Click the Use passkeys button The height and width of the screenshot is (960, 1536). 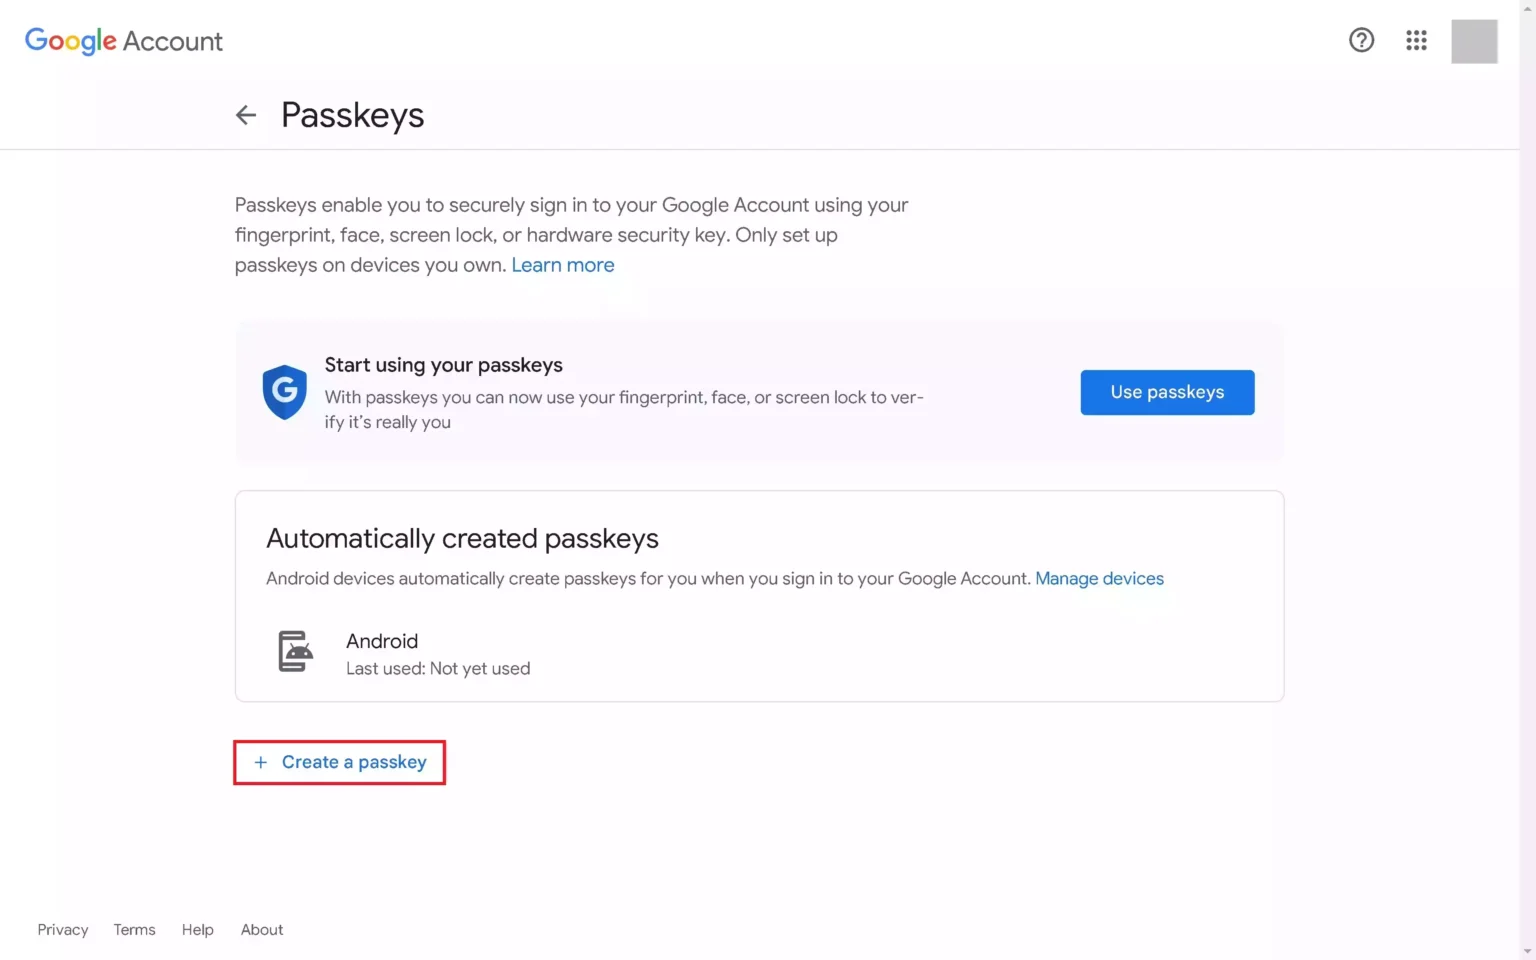tap(1167, 392)
